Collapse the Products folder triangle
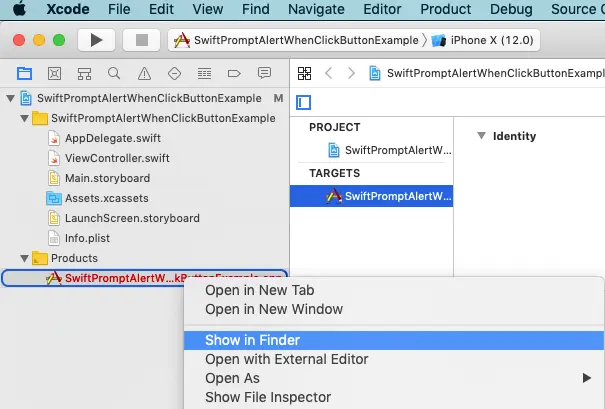This screenshot has width=605, height=409. click(24, 258)
